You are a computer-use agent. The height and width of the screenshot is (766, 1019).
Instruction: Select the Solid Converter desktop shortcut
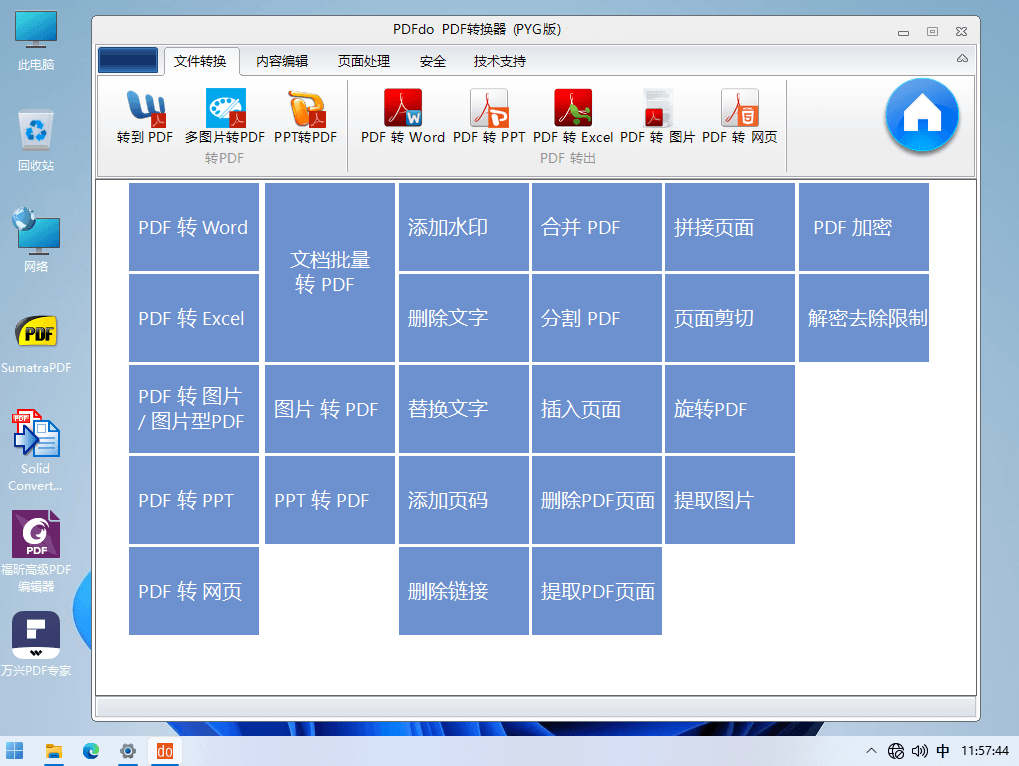click(x=36, y=450)
